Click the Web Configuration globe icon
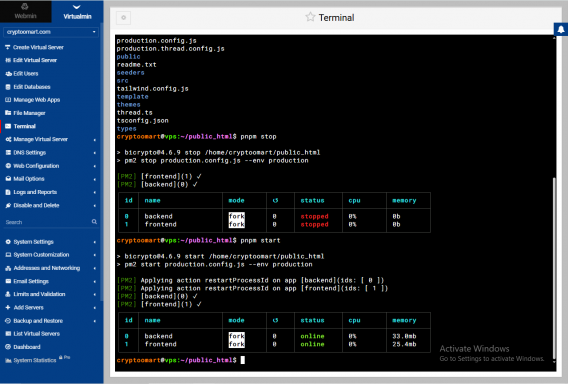 click(x=8, y=166)
